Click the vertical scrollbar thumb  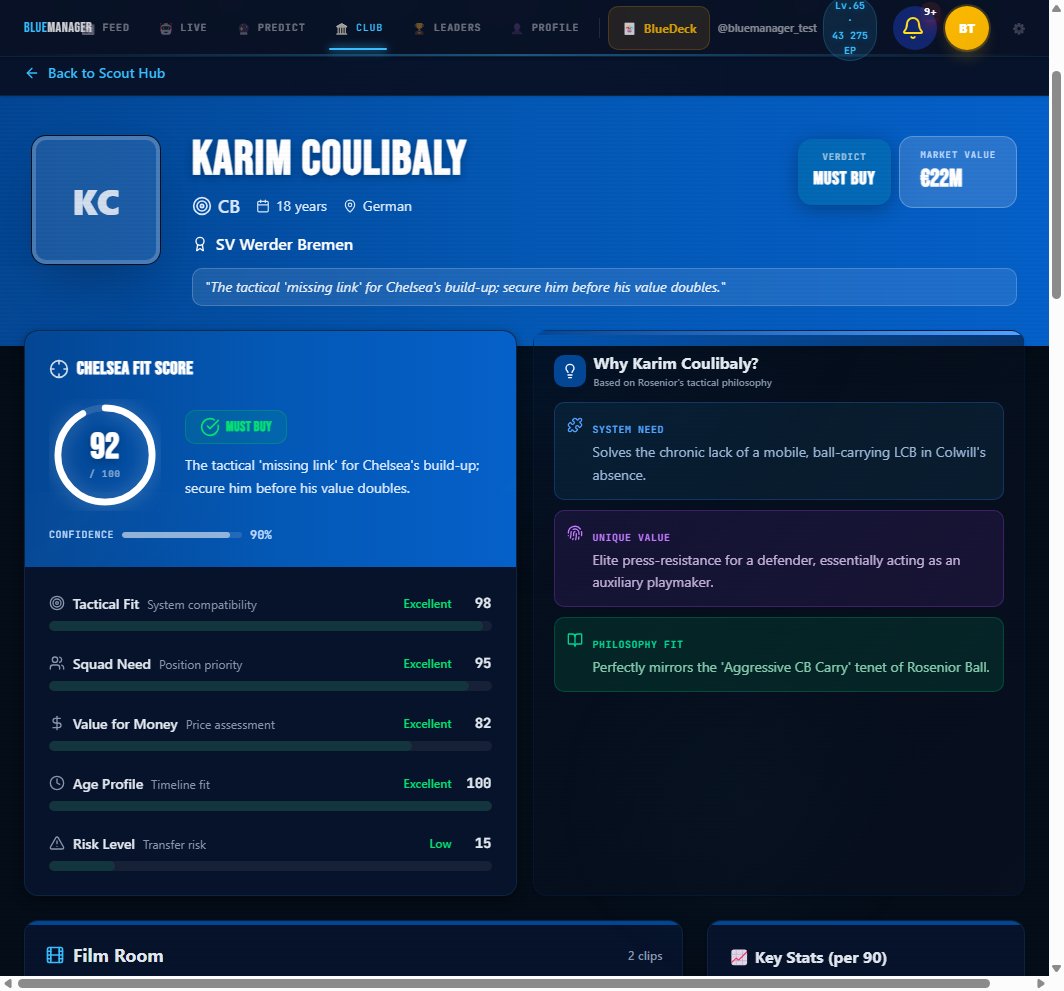point(1056,184)
